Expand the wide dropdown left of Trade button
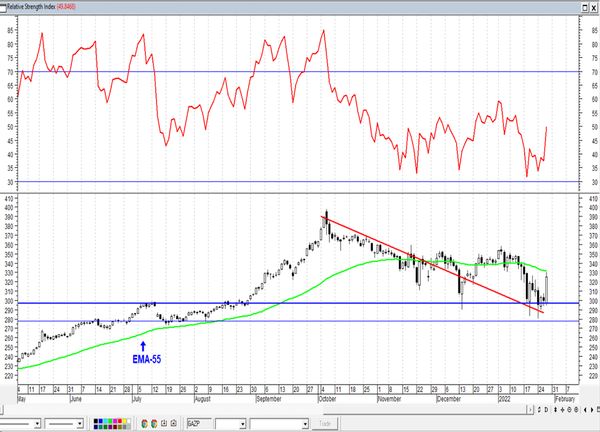 coord(306,423)
